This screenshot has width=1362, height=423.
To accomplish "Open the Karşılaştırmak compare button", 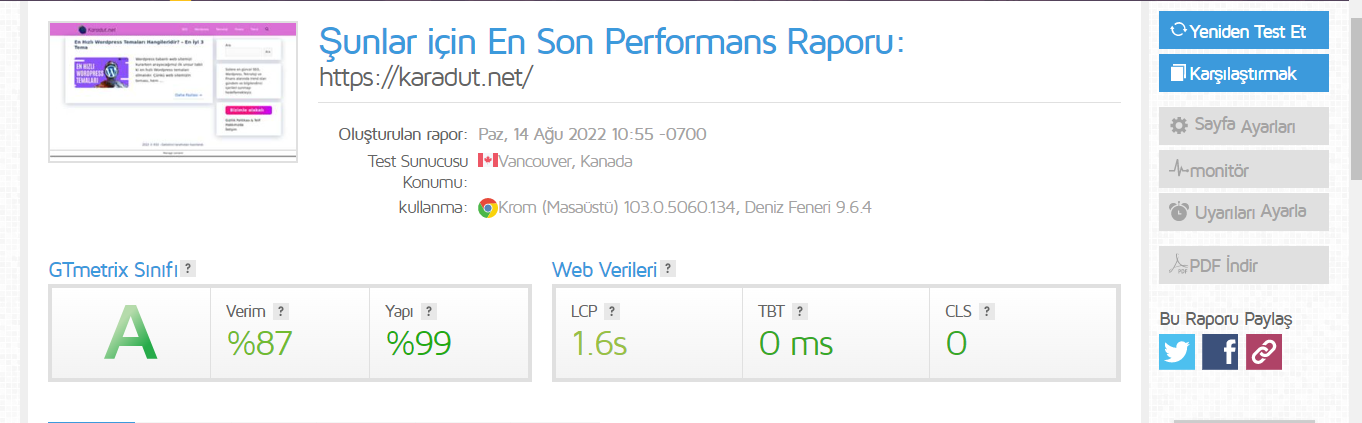I will (1244, 73).
